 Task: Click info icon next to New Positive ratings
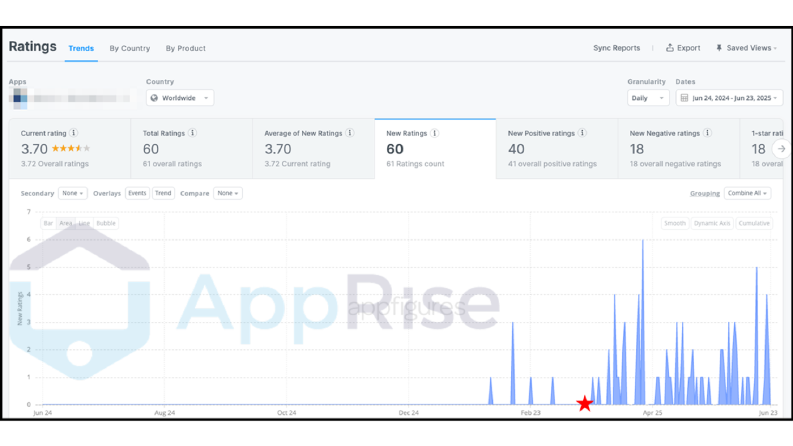582,133
